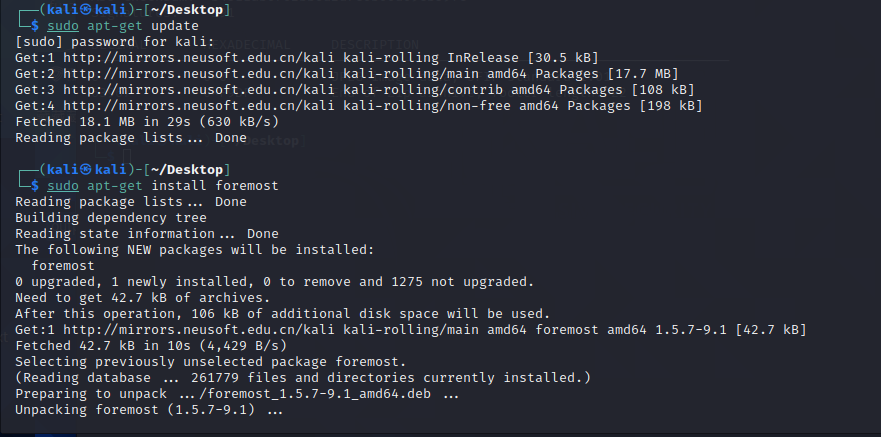This screenshot has width=881, height=437.
Task: Click the ~/Desktop path in the second prompt
Action: (186, 170)
